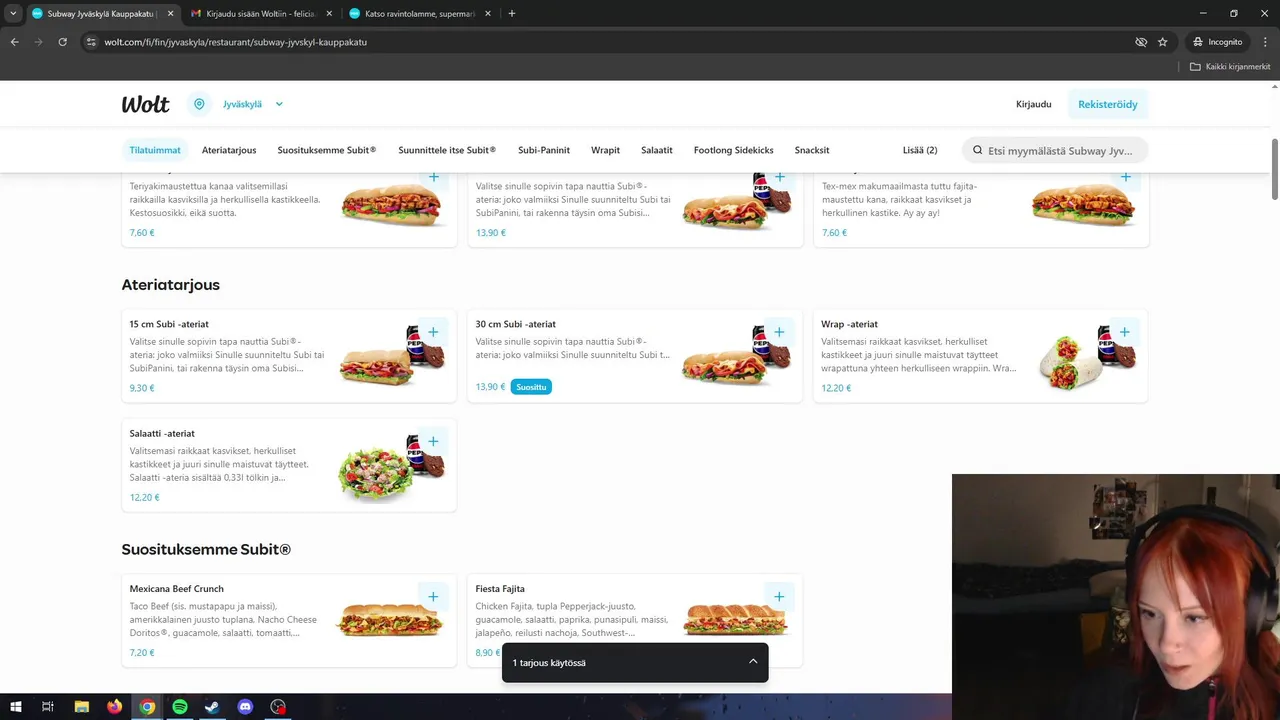Open Footlong Sidekicks category
1280x720 pixels.
(733, 150)
